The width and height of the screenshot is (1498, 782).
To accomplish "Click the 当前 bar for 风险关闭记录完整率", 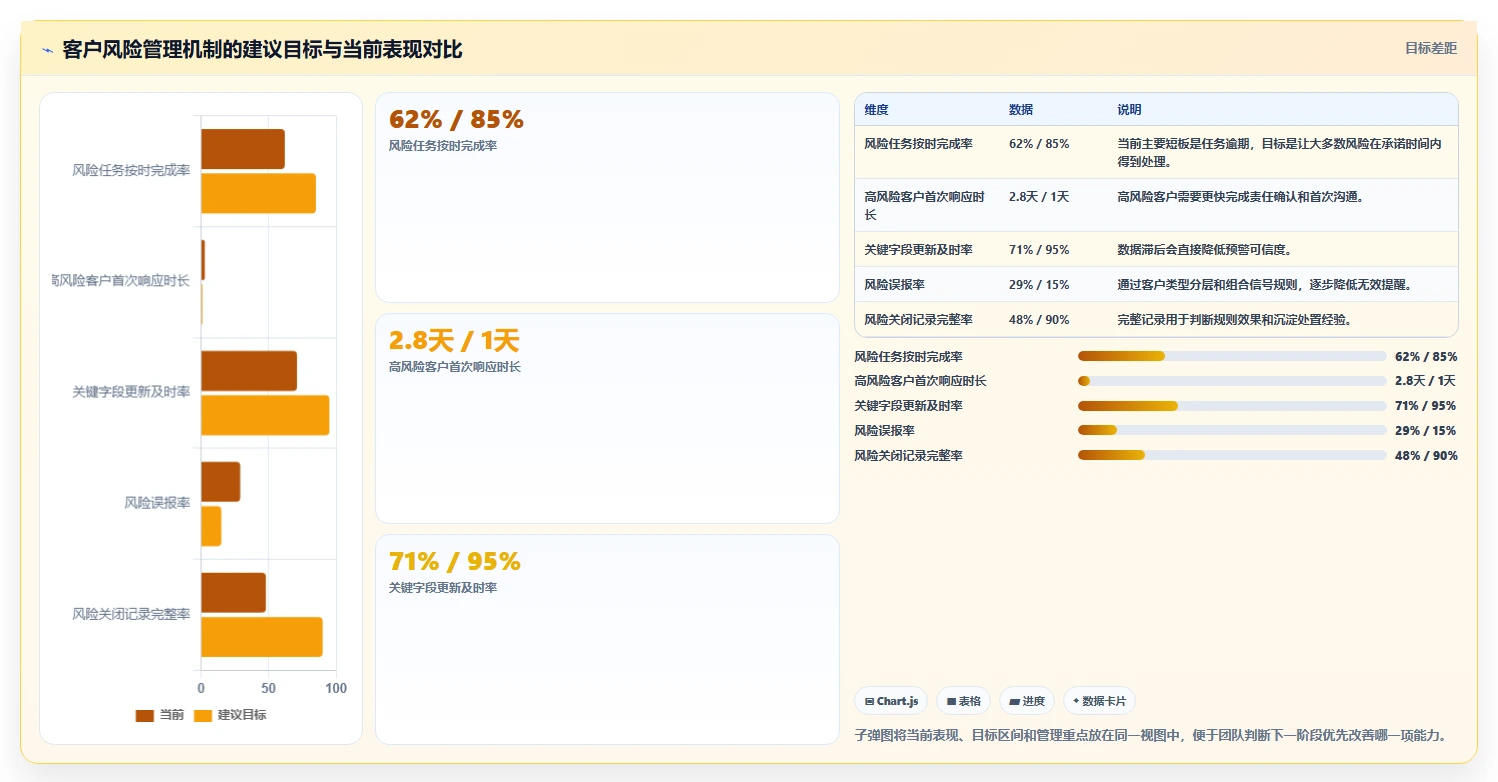I will point(233,593).
